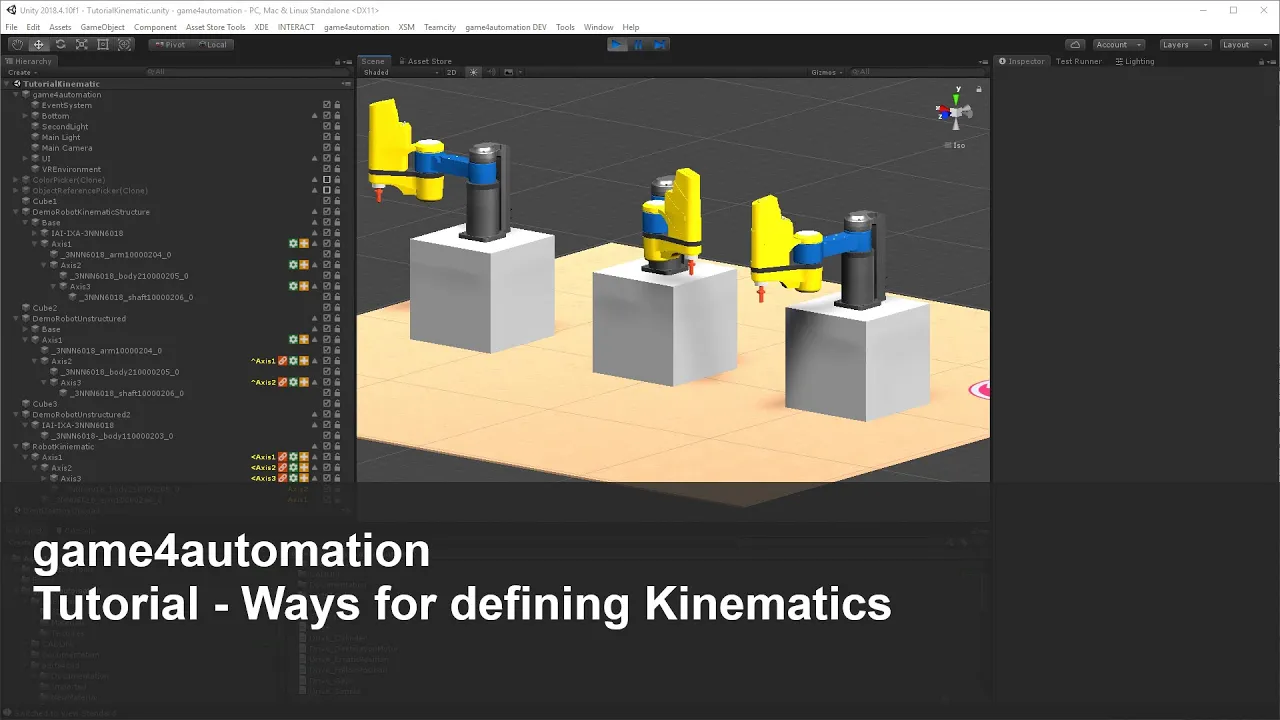Expand the Bottom tree node
The height and width of the screenshot is (720, 1280).
(x=26, y=116)
